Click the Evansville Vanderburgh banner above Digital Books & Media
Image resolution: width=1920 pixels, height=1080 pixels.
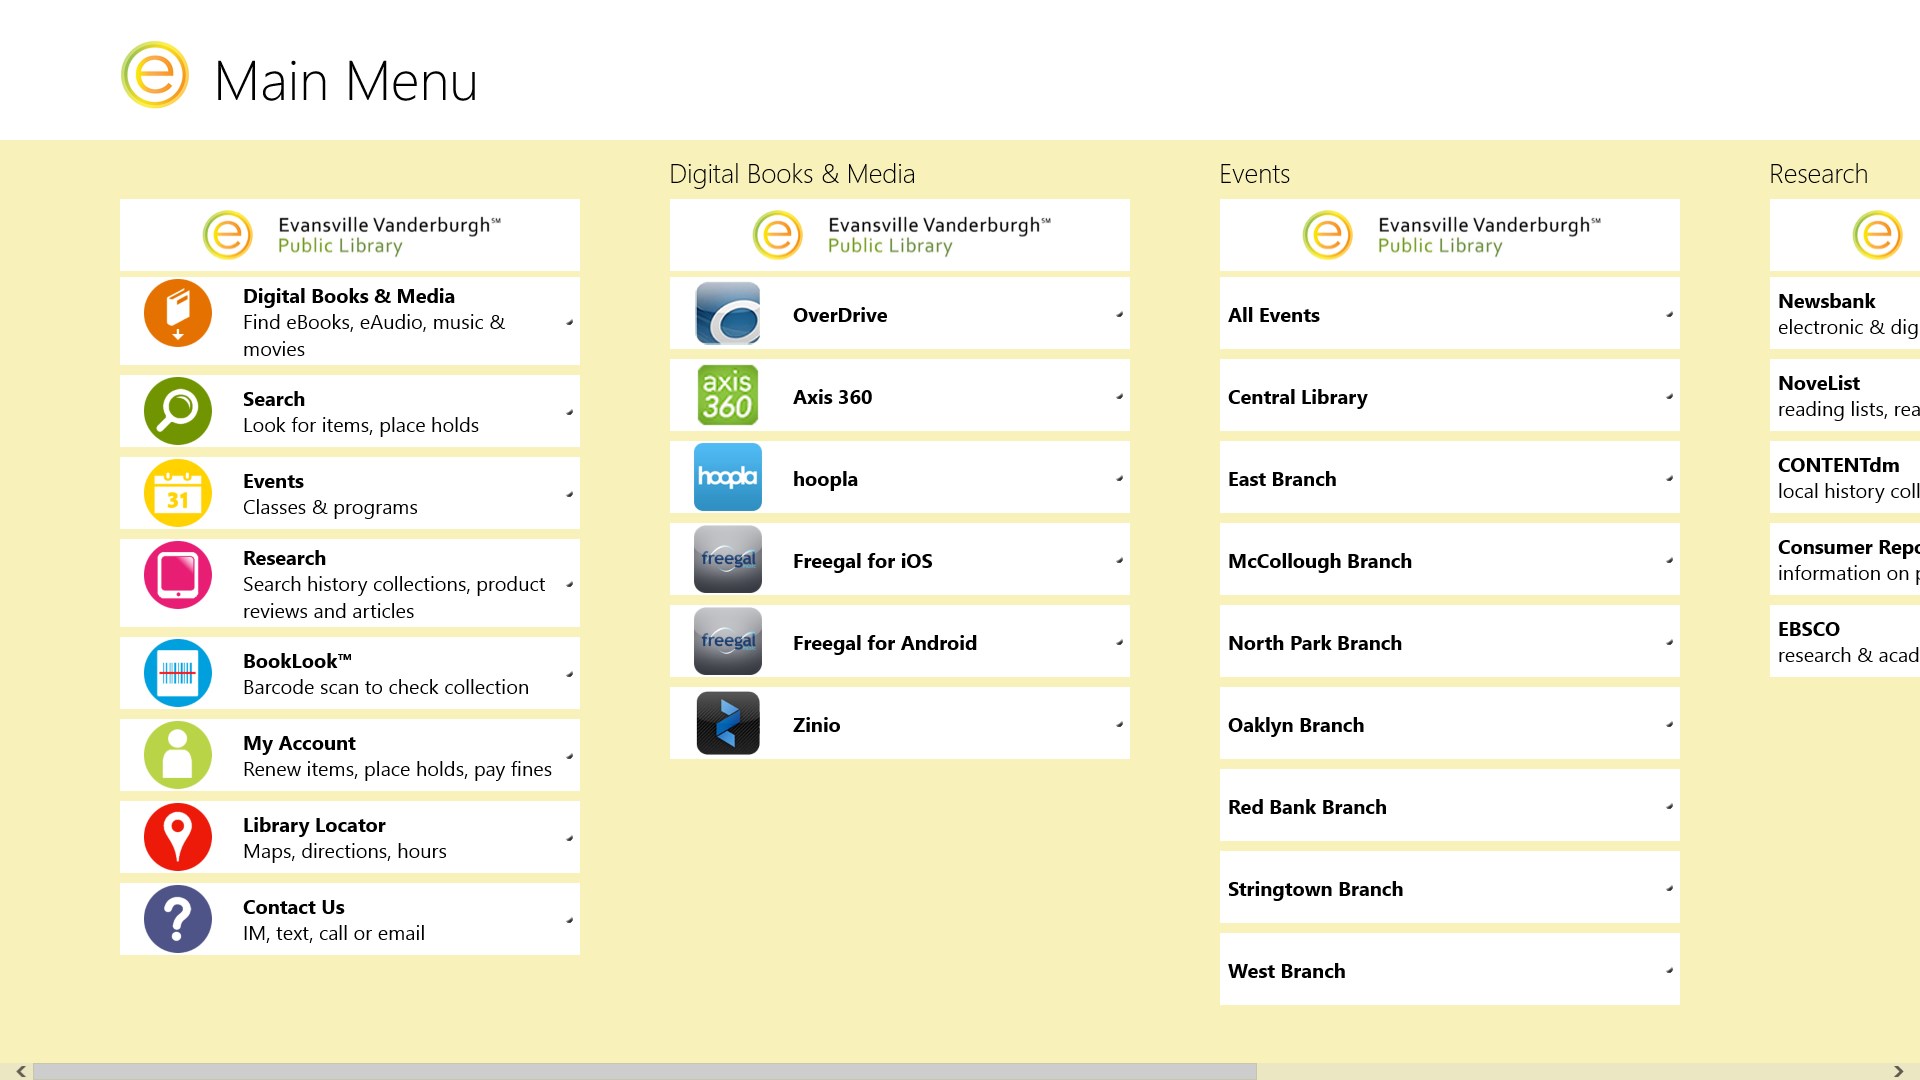pyautogui.click(x=350, y=235)
